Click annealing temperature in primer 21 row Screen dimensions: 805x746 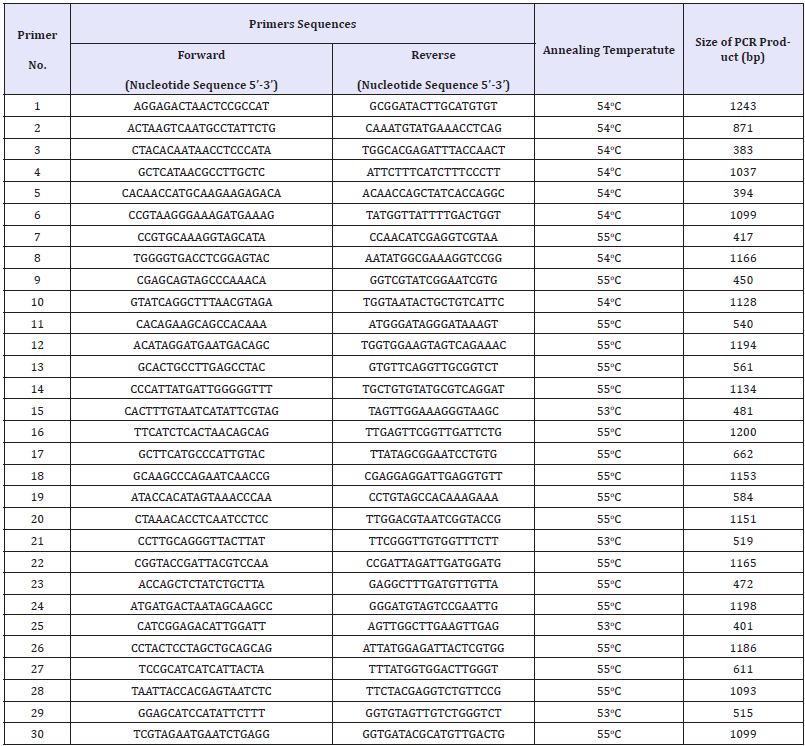coord(608,541)
